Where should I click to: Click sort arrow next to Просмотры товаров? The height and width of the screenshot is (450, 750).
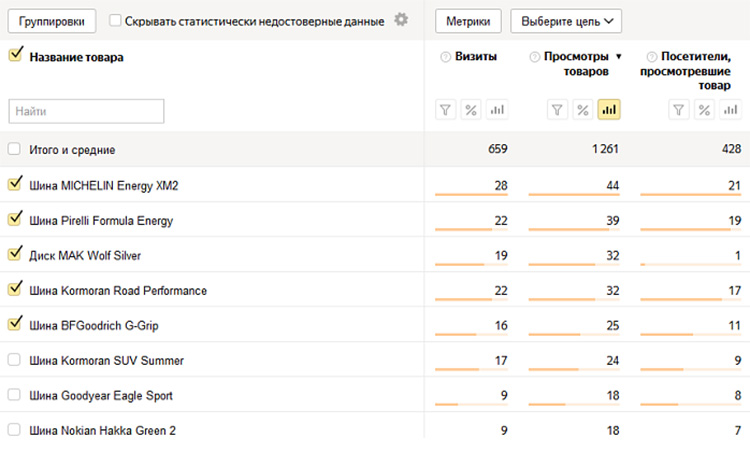(x=619, y=57)
